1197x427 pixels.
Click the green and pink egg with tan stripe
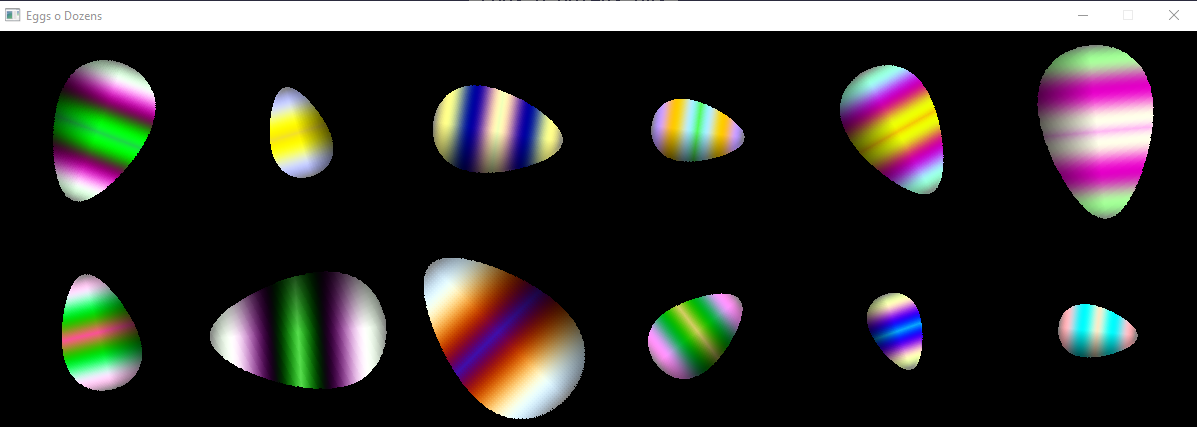(x=695, y=336)
